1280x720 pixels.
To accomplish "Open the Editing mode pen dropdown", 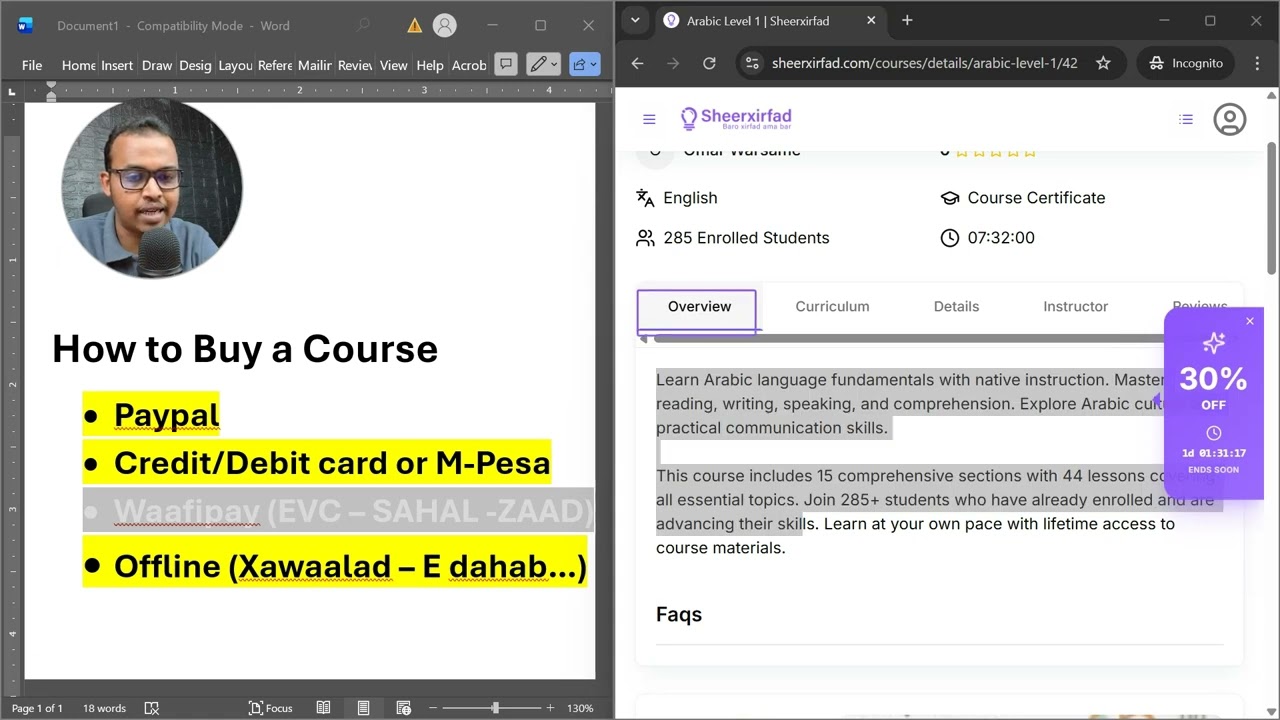I will [545, 65].
